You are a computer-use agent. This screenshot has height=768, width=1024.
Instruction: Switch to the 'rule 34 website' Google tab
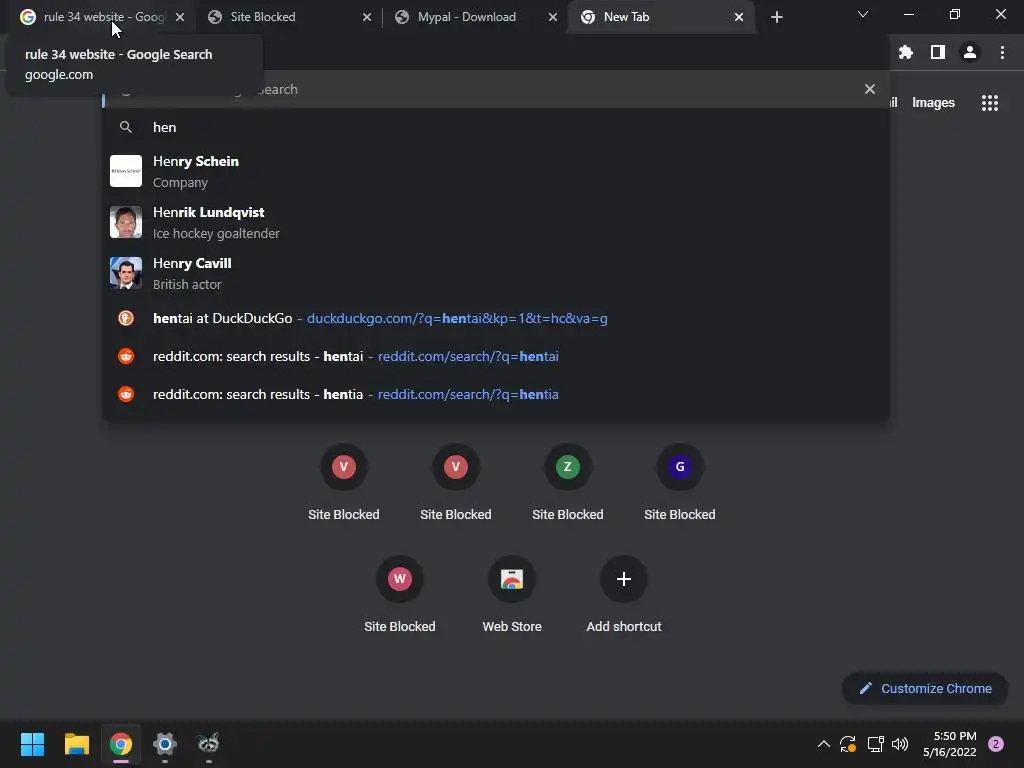(98, 17)
